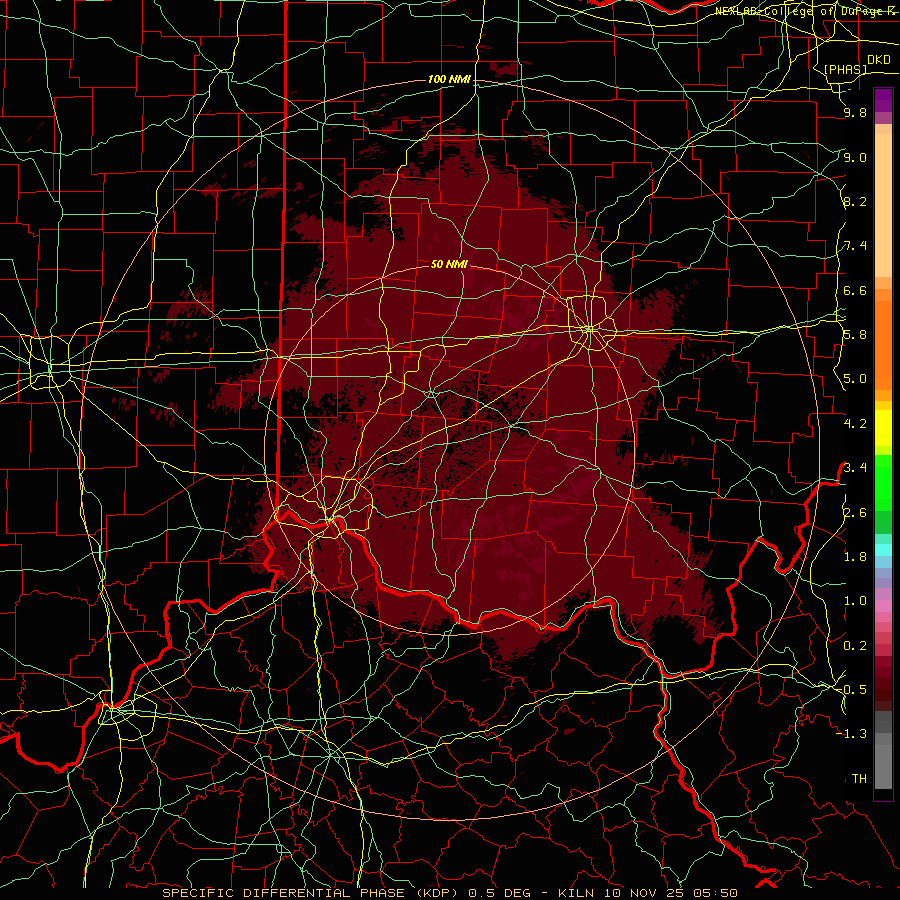900x900 pixels.
Task: Click the 9.0 value on the scale
Action: pyautogui.click(x=855, y=157)
